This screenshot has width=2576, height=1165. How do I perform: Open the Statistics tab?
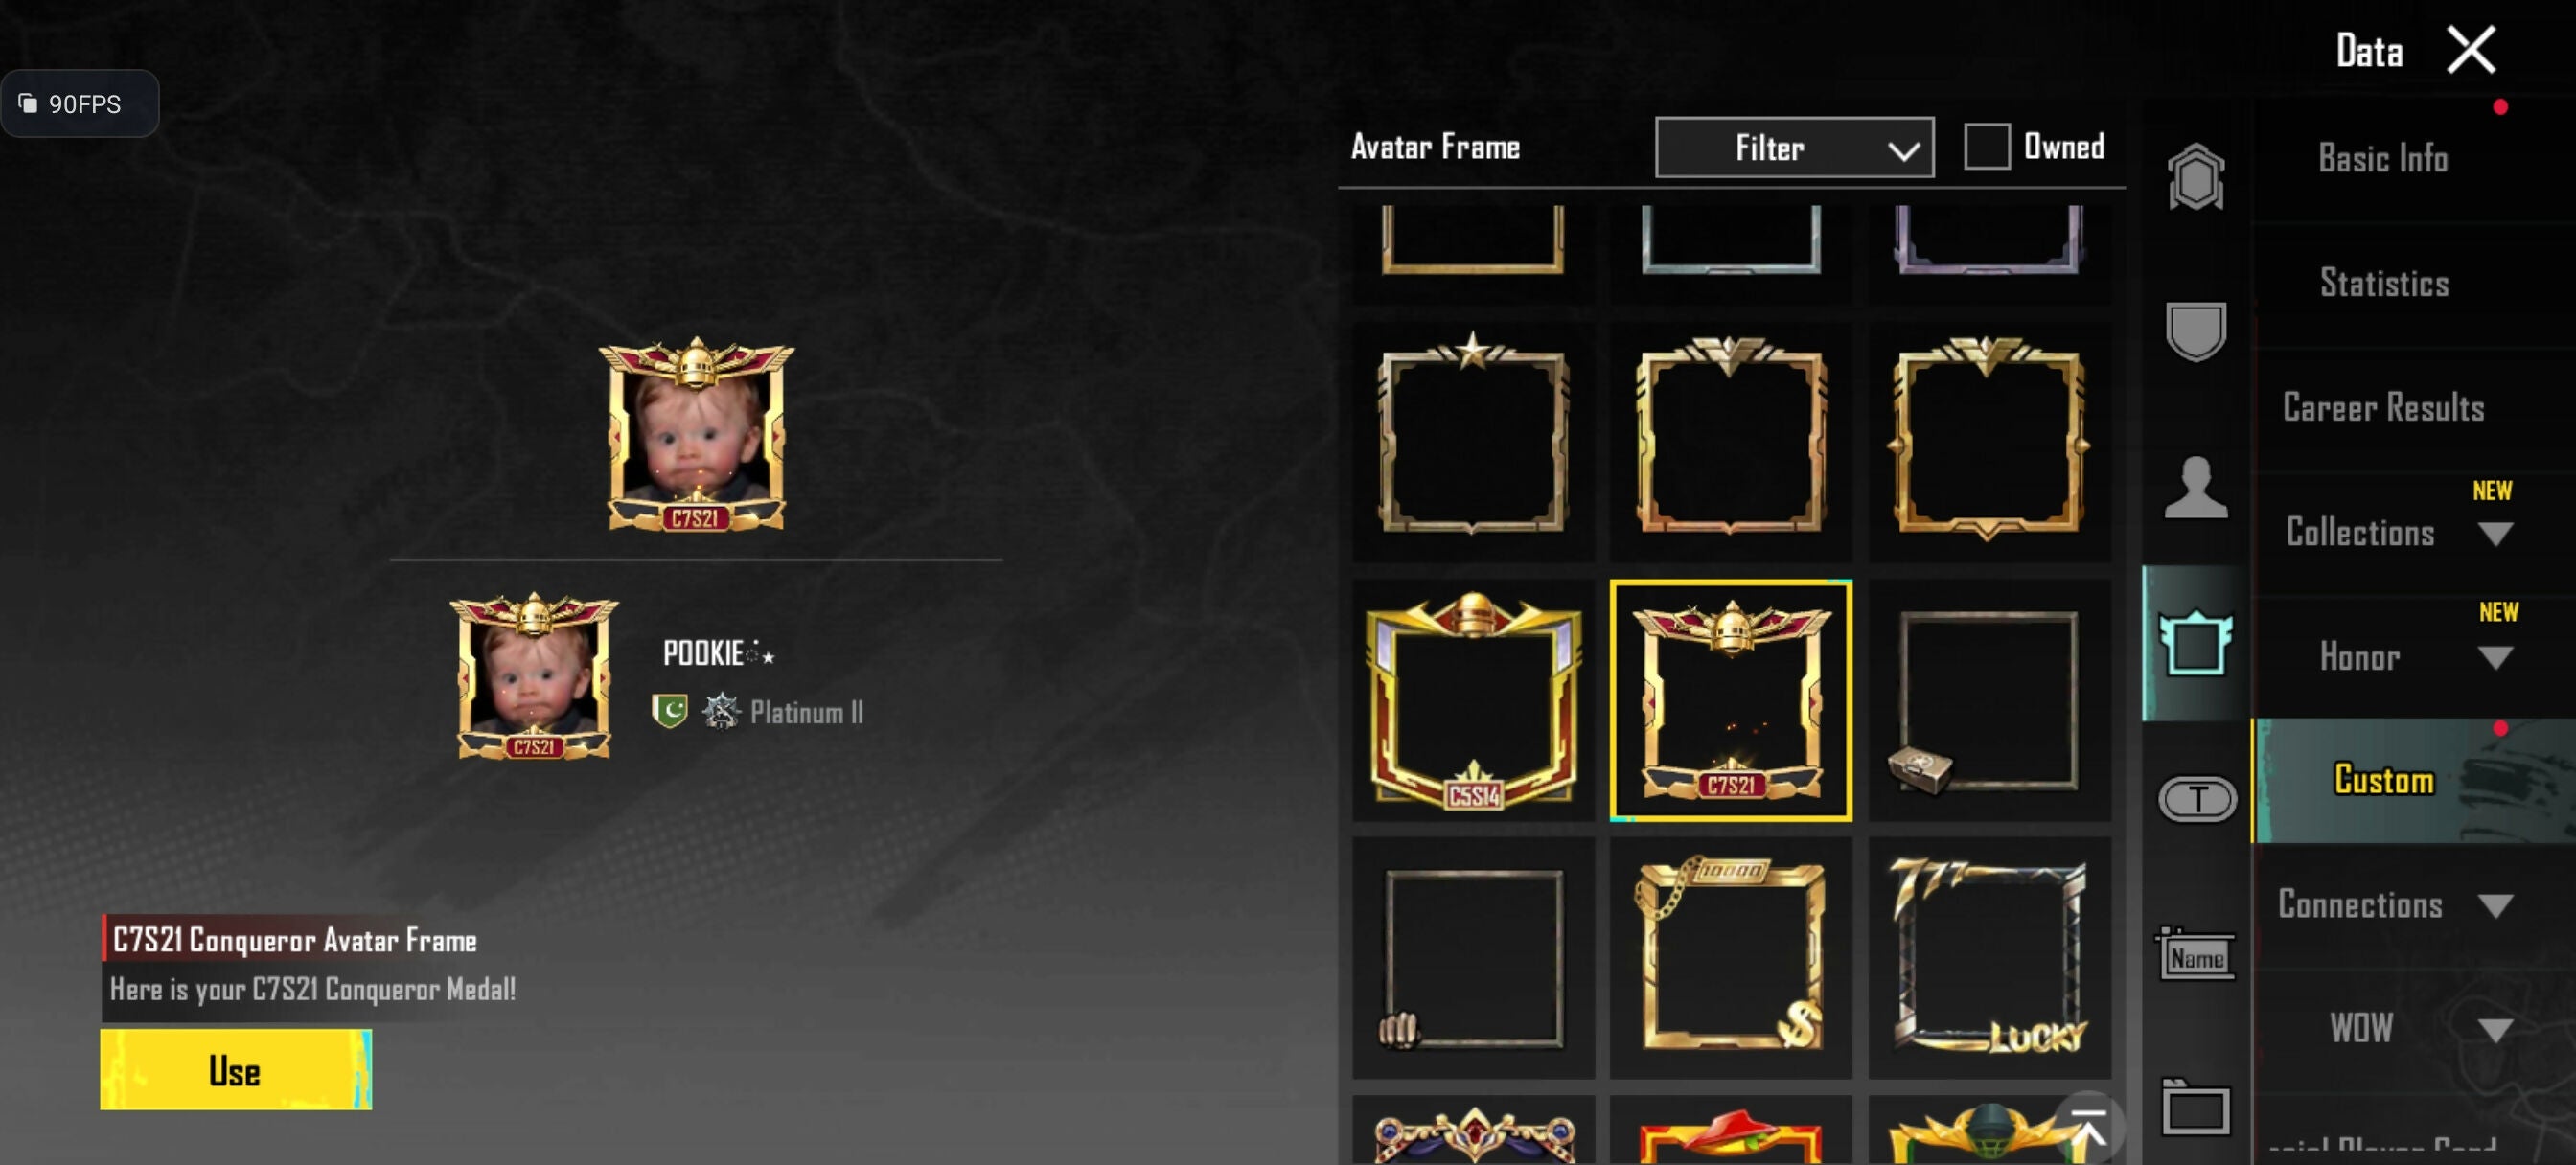[x=2383, y=283]
